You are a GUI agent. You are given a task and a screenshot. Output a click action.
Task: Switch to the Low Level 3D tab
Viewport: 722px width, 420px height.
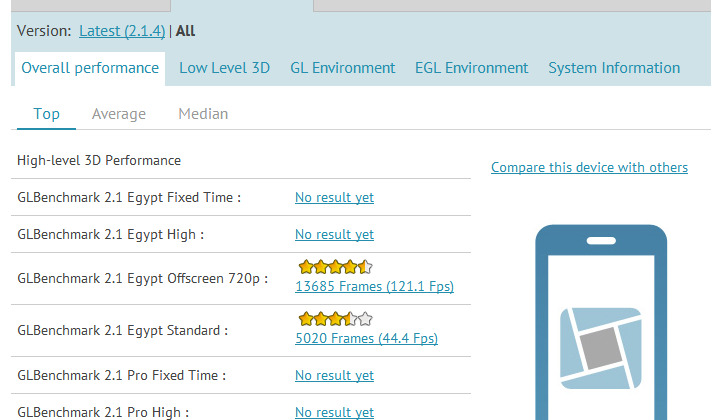click(x=224, y=68)
